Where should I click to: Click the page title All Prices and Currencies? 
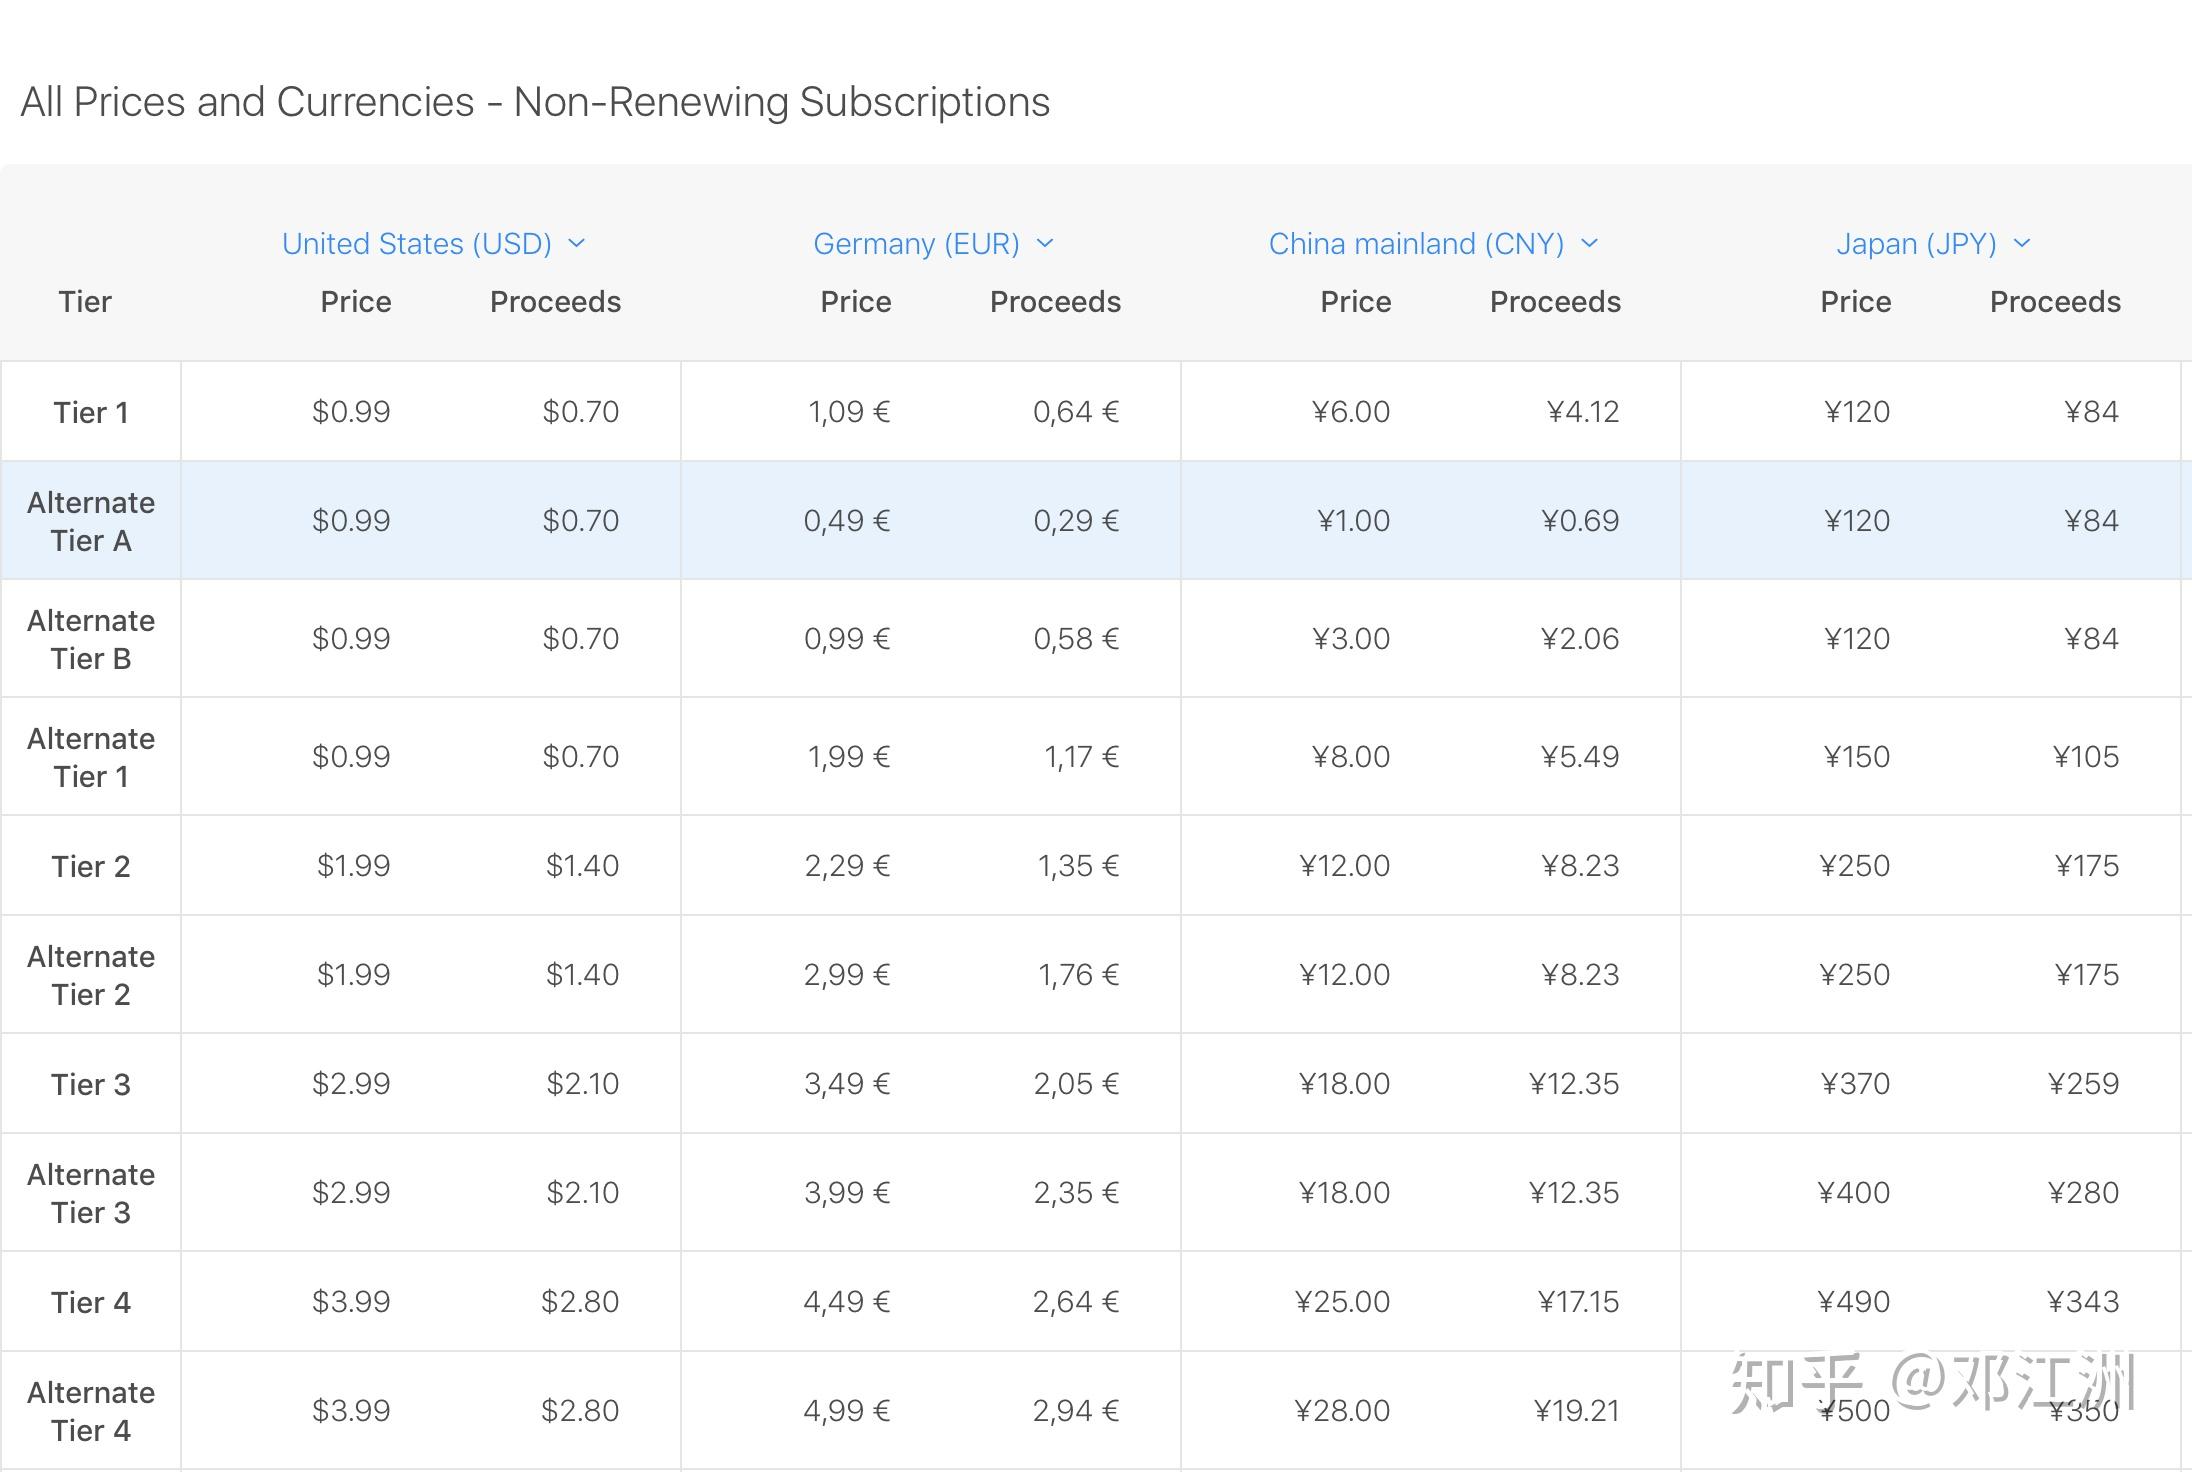(535, 102)
